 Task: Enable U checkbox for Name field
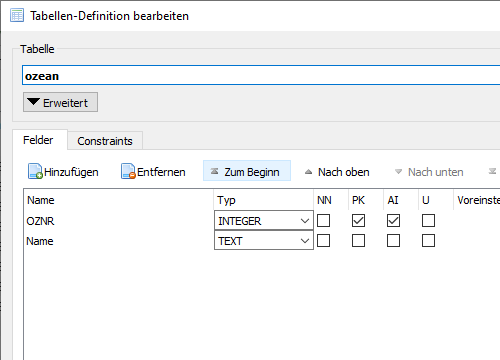[x=428, y=240]
